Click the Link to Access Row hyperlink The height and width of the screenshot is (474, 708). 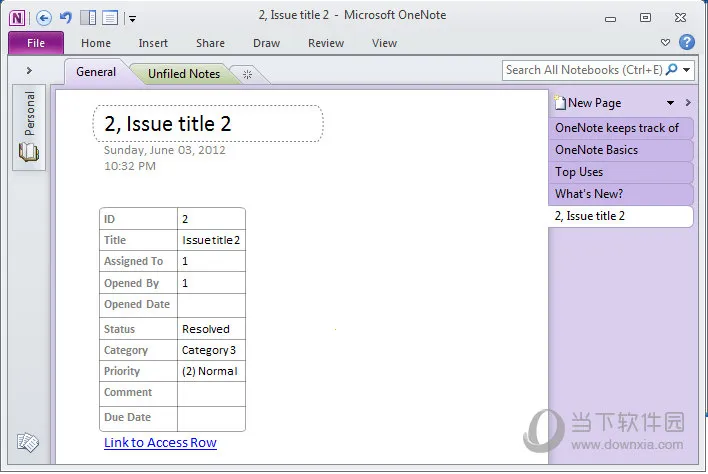[160, 442]
